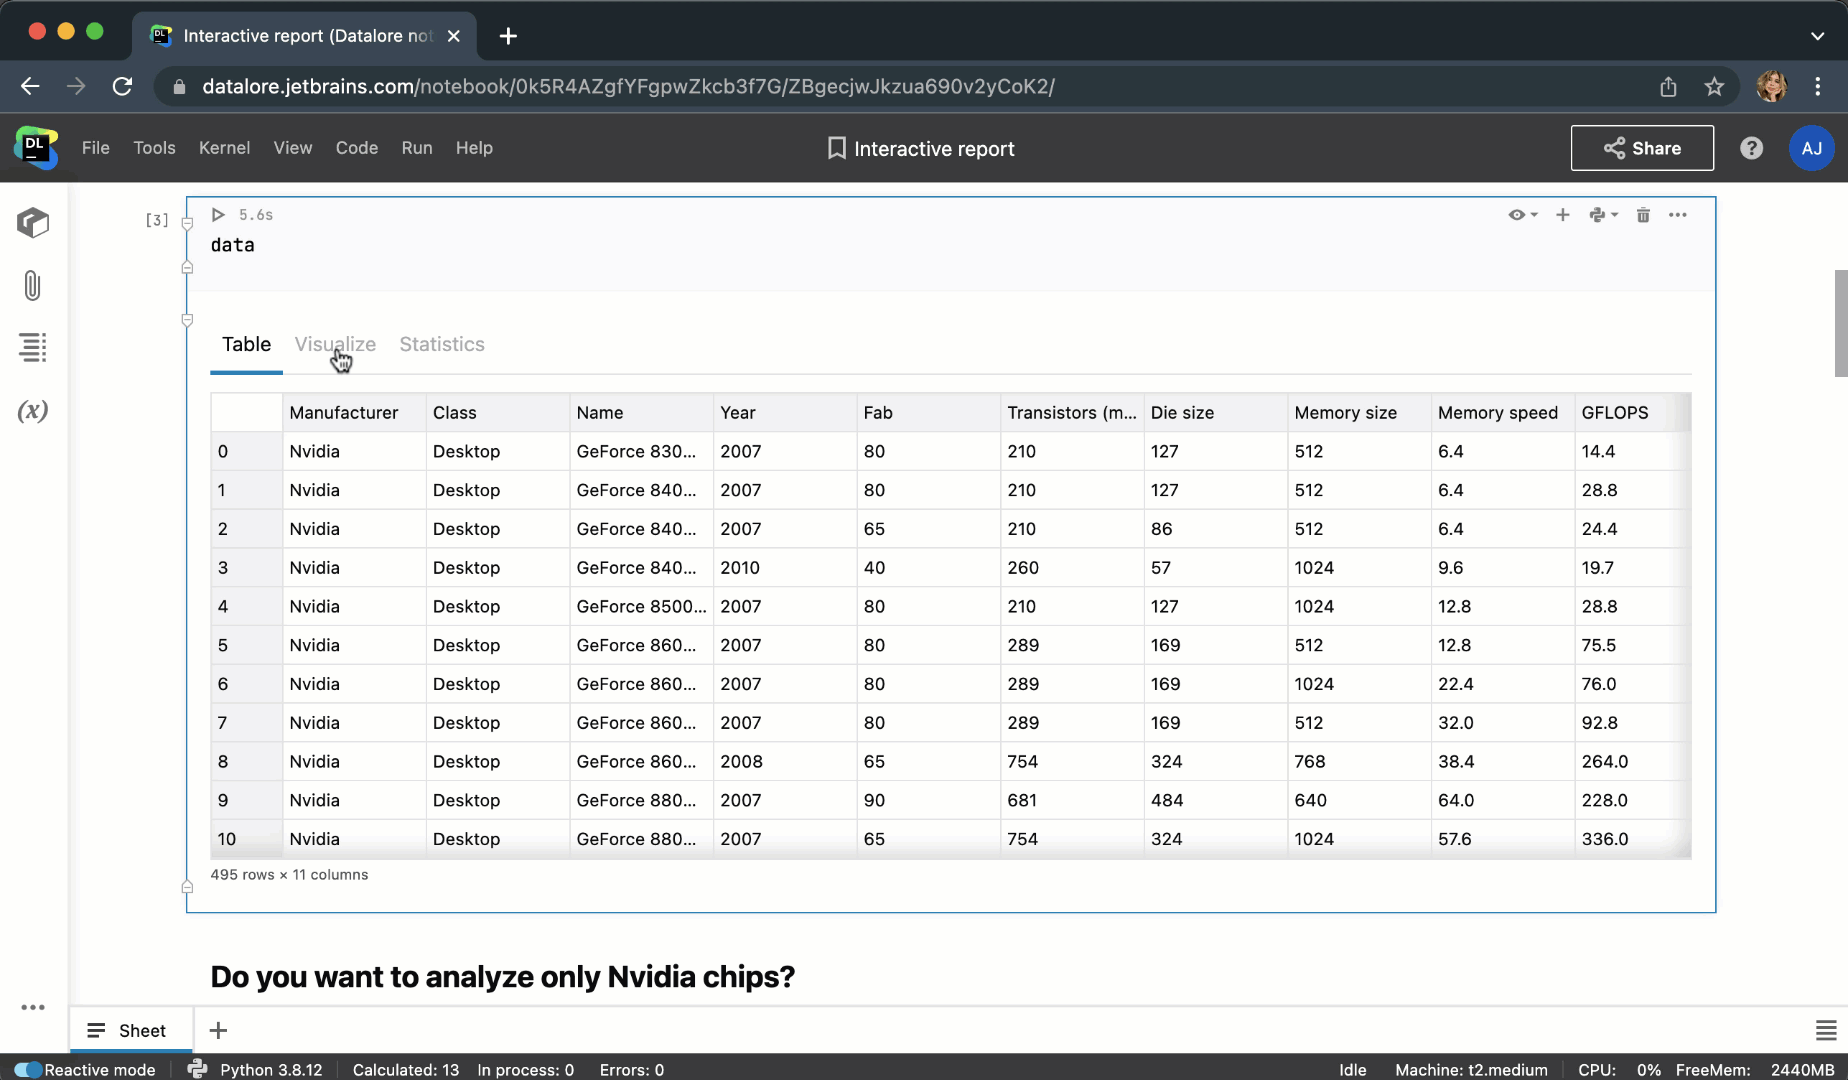The image size is (1848, 1080).
Task: Toggle Reactive mode switch
Action: 29,1069
